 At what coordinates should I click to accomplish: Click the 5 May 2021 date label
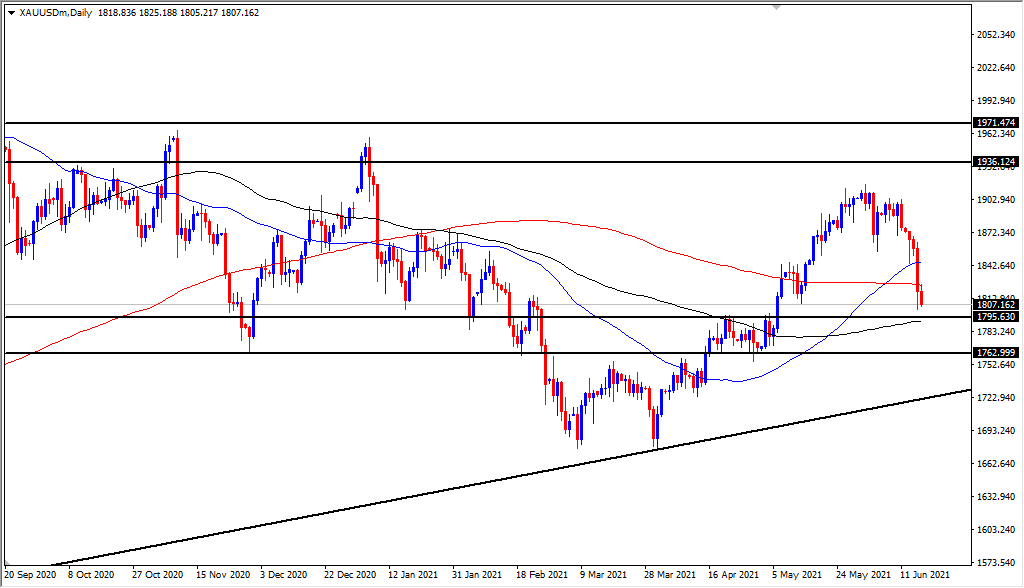[795, 575]
